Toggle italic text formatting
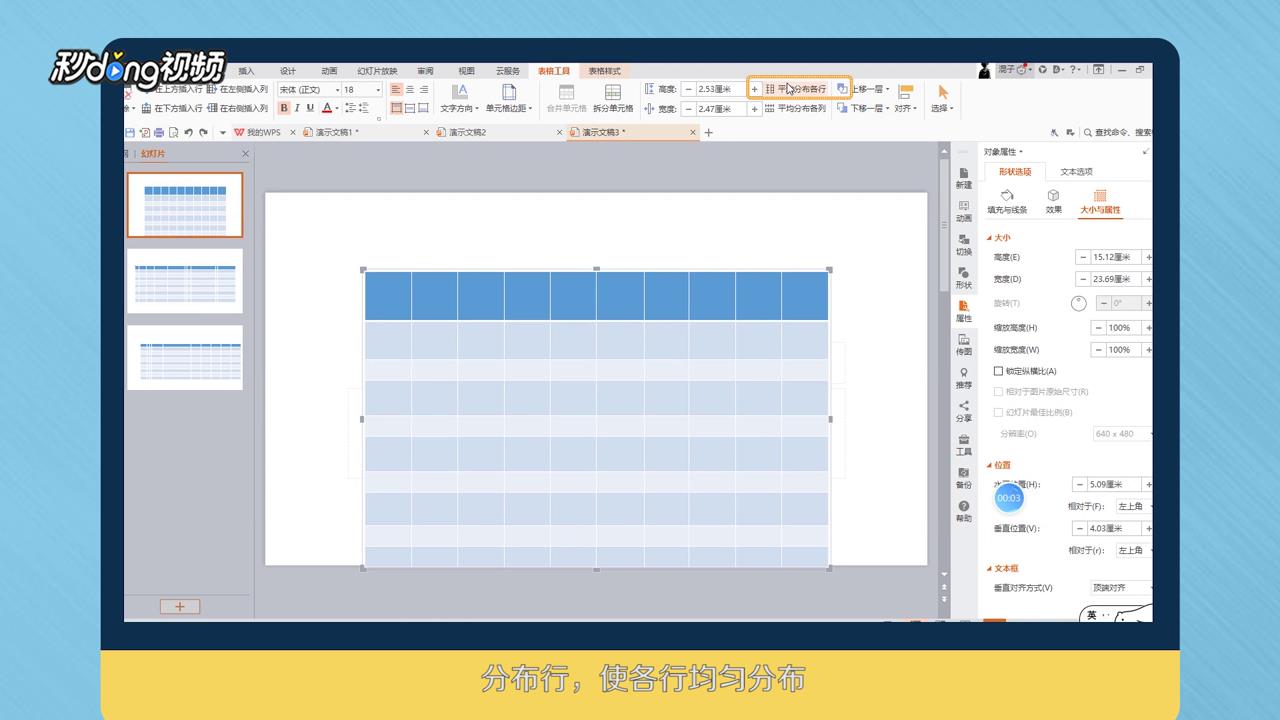The height and width of the screenshot is (720, 1280). [297, 108]
